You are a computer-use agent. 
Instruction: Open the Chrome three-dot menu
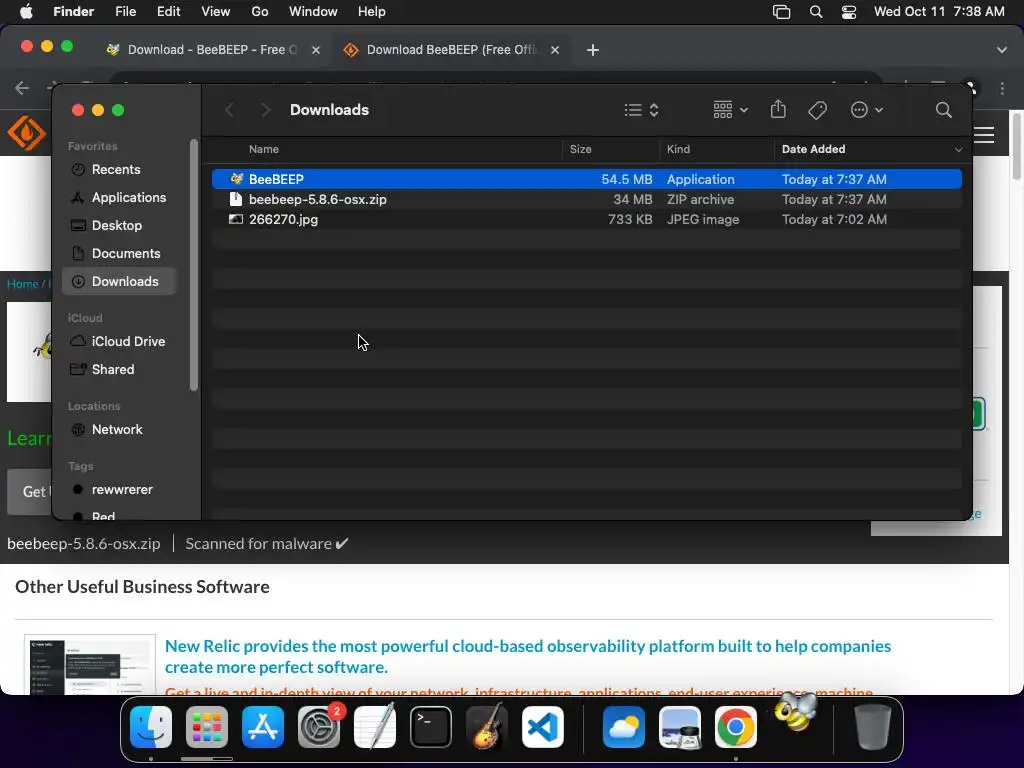point(1002,88)
